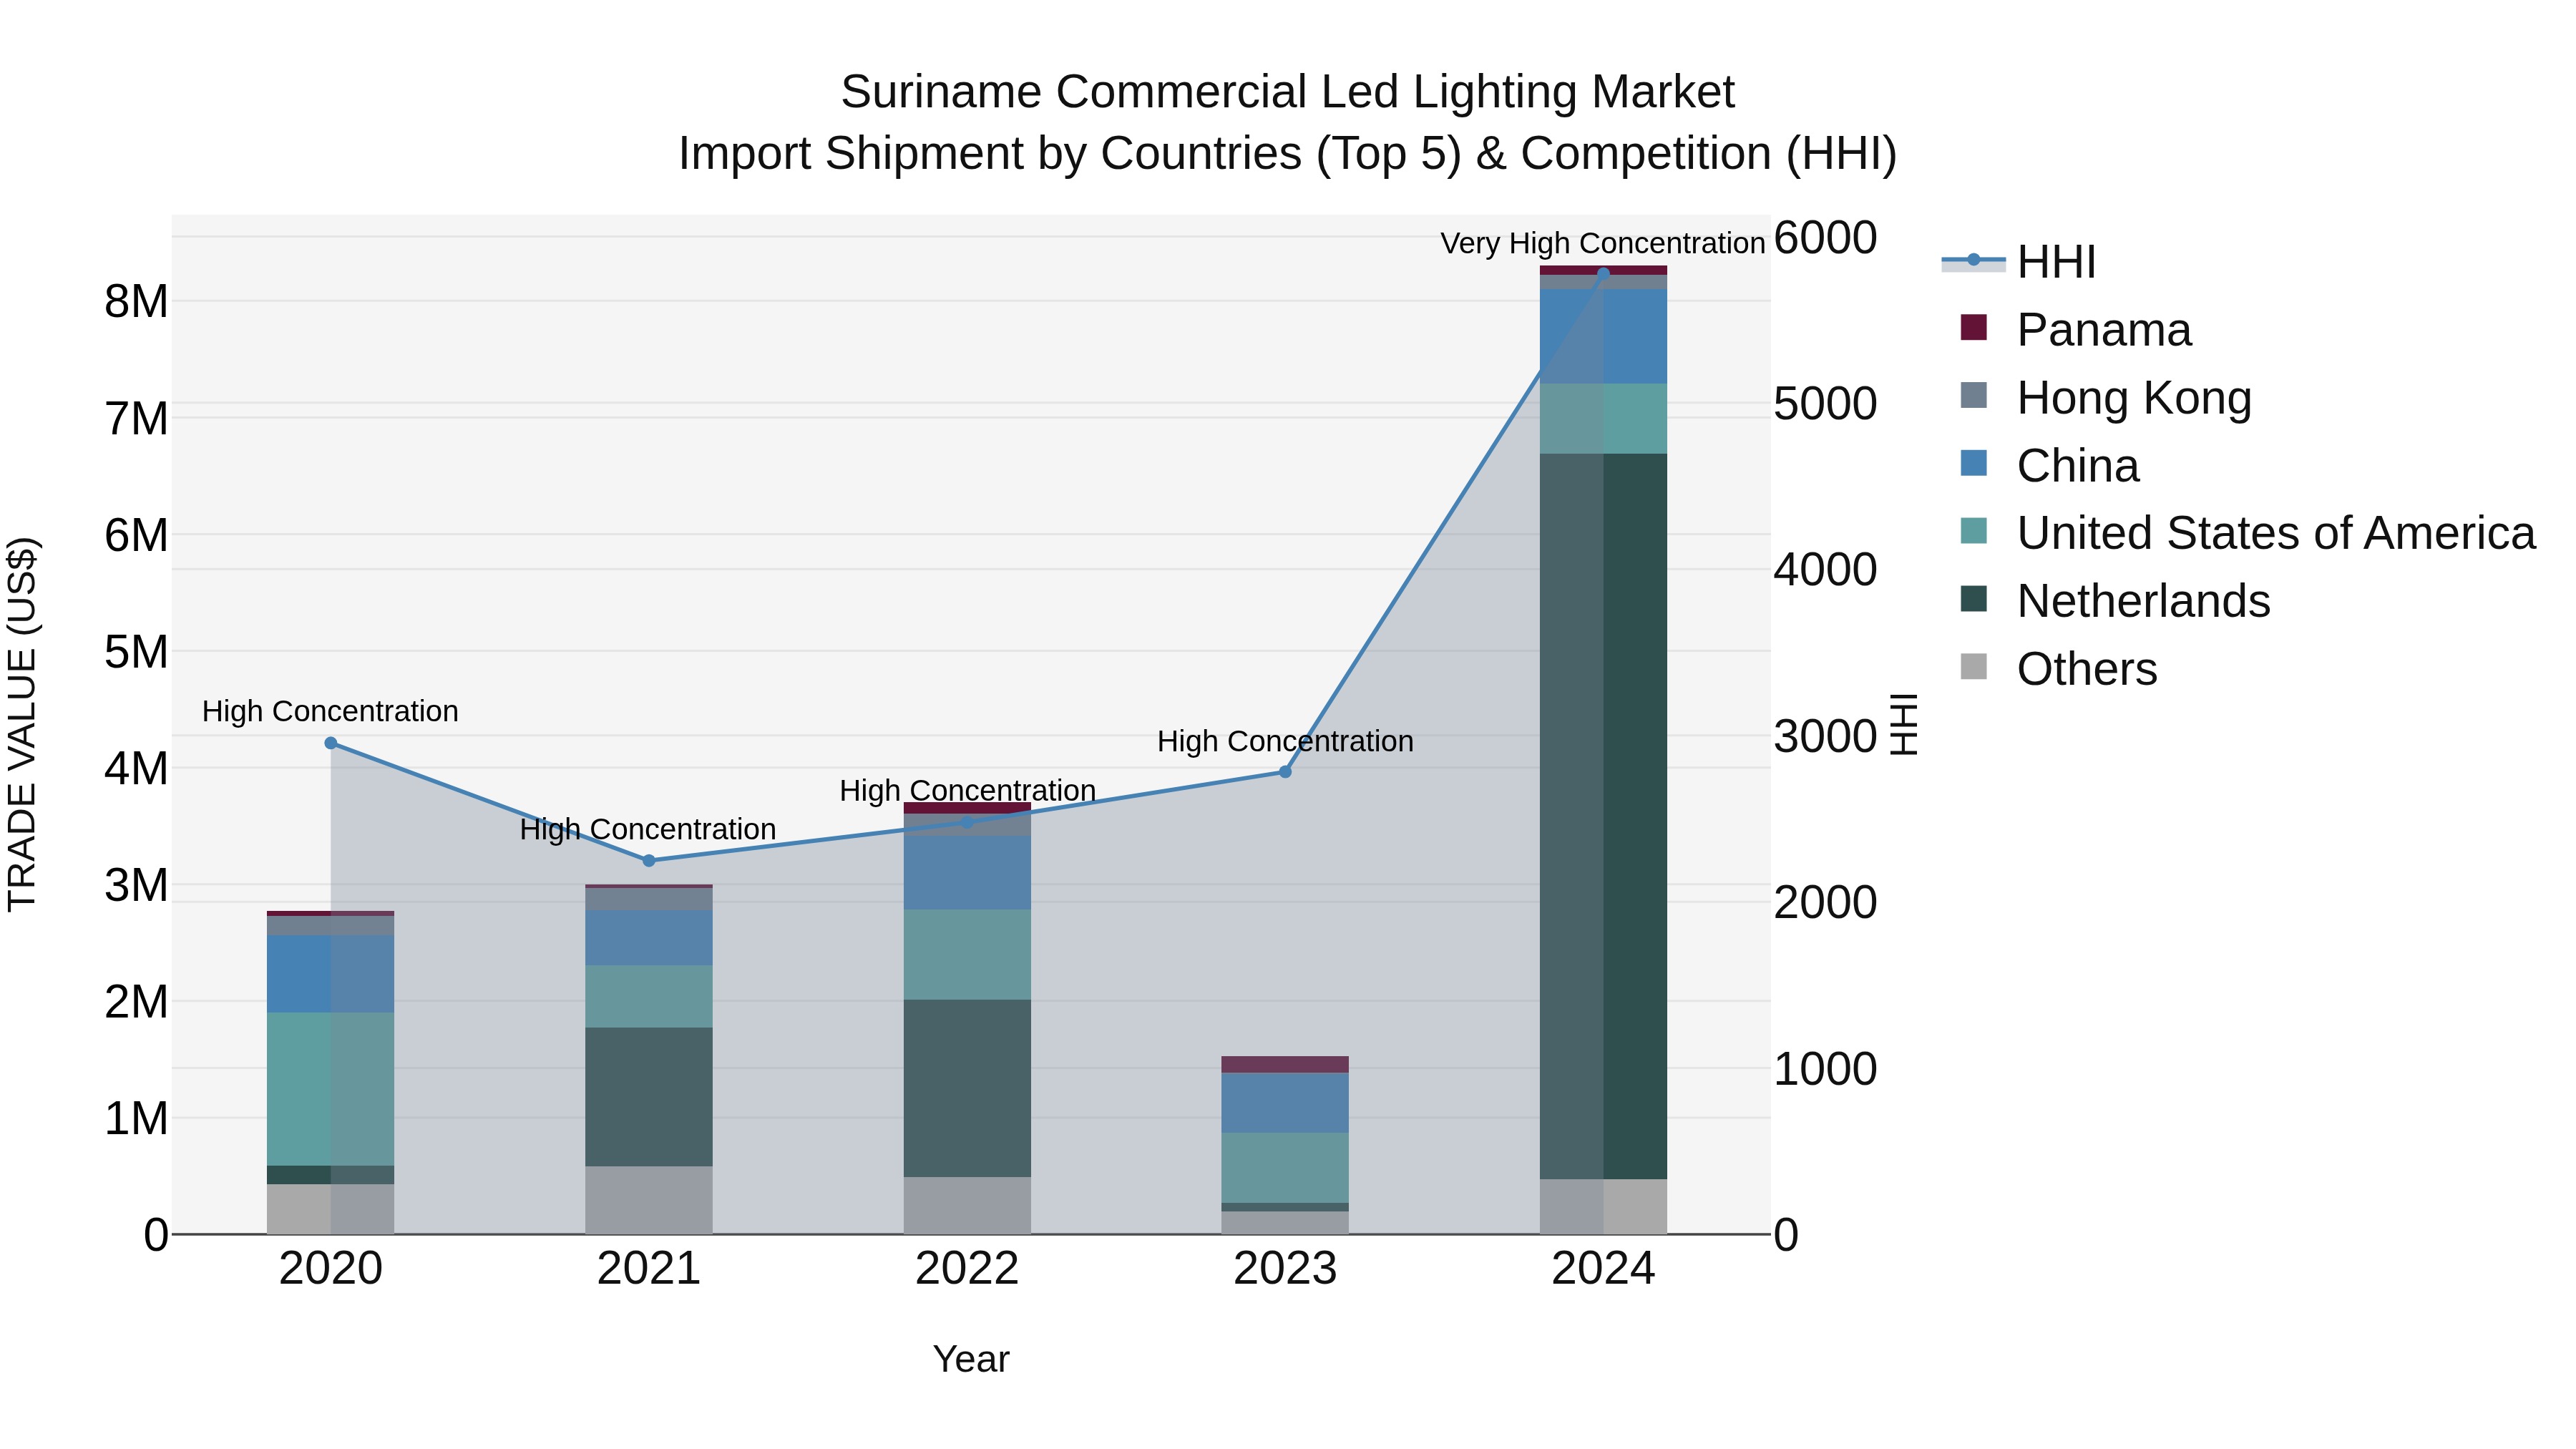The height and width of the screenshot is (1449, 2576).
Task: Select the 2024 HHI data point
Action: [1603, 274]
